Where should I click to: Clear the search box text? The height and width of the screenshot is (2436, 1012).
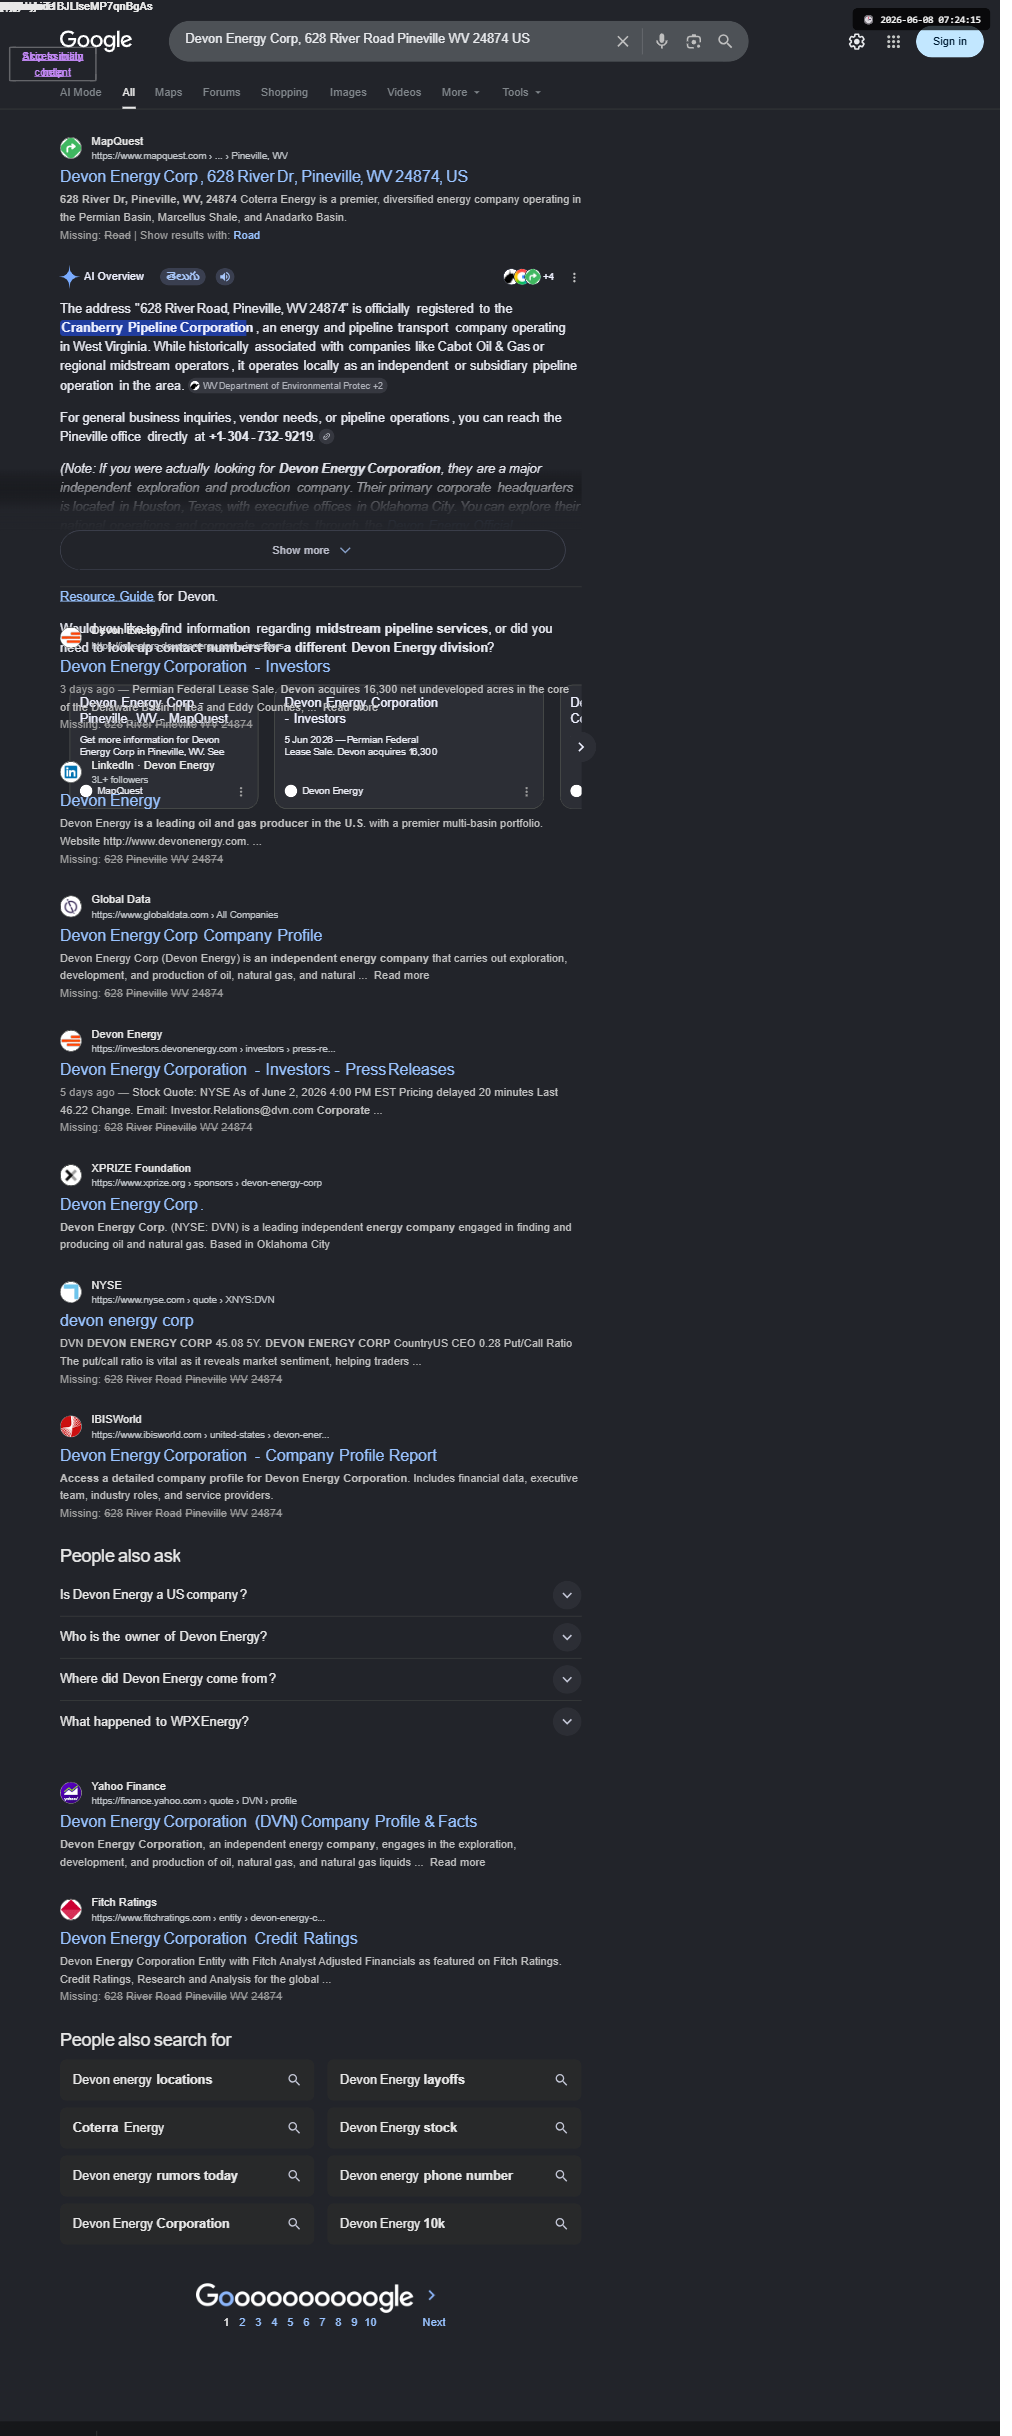point(622,42)
